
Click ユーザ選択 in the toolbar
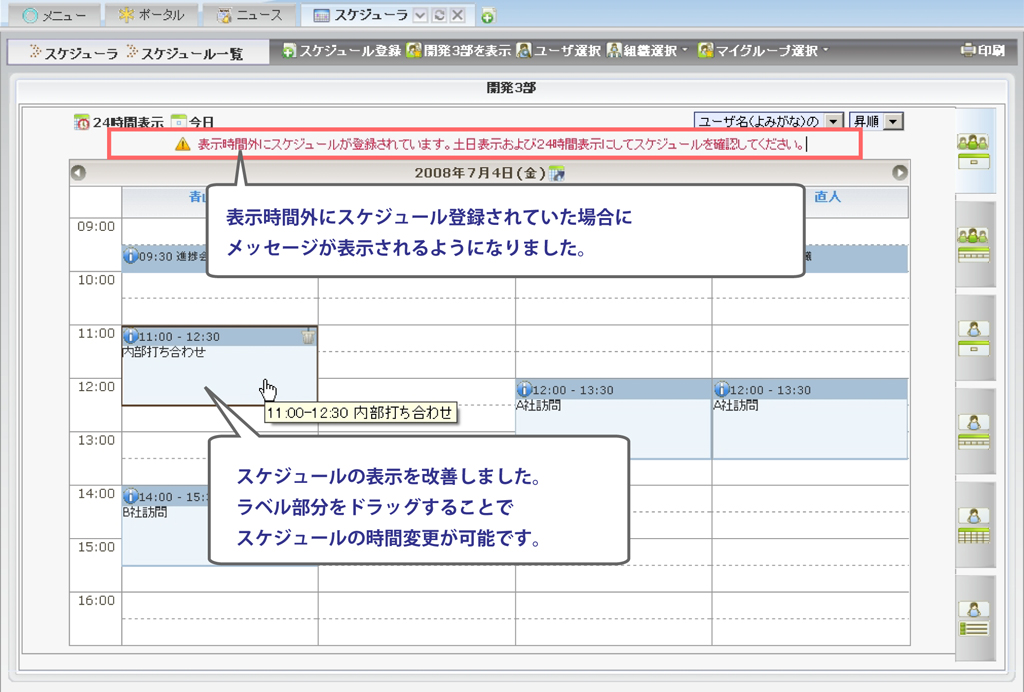(x=558, y=50)
